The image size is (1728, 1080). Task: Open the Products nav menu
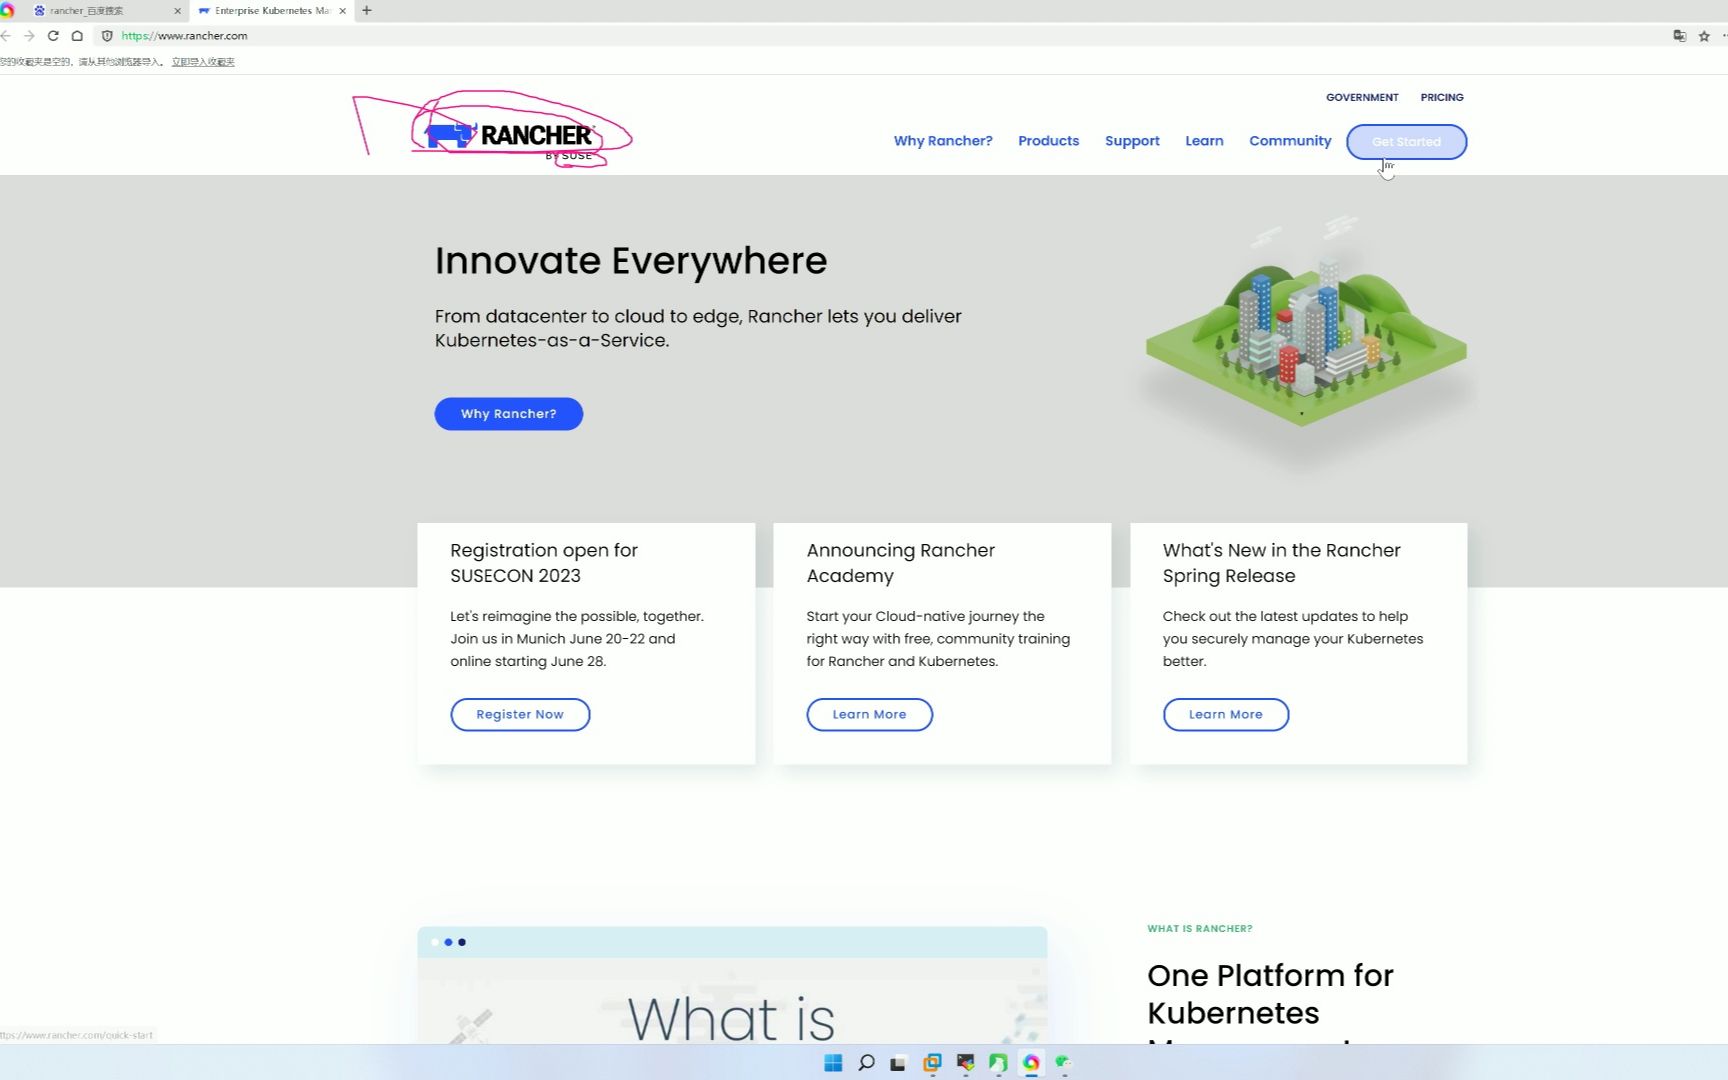[x=1048, y=141]
